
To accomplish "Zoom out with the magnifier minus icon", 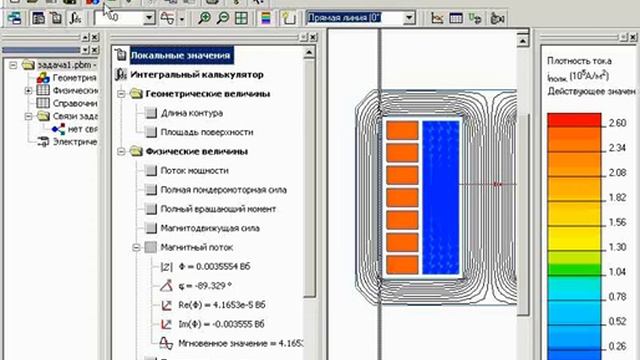I will [223, 18].
